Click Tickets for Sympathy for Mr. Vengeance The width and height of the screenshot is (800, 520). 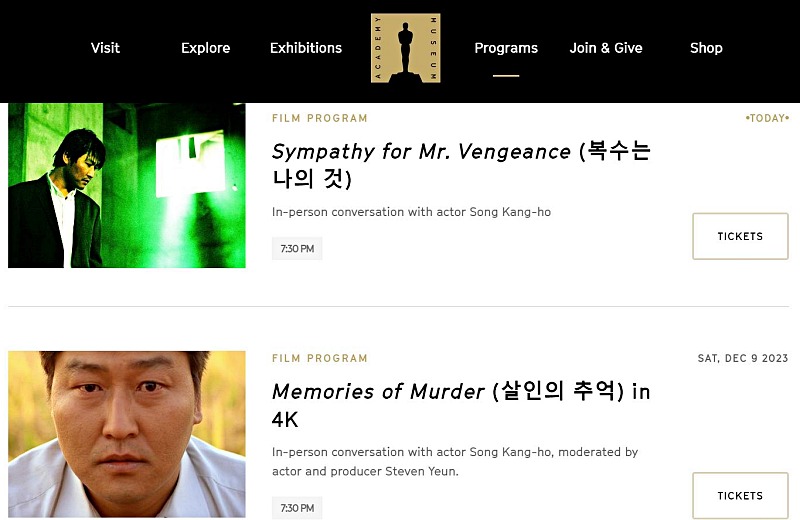pos(740,236)
